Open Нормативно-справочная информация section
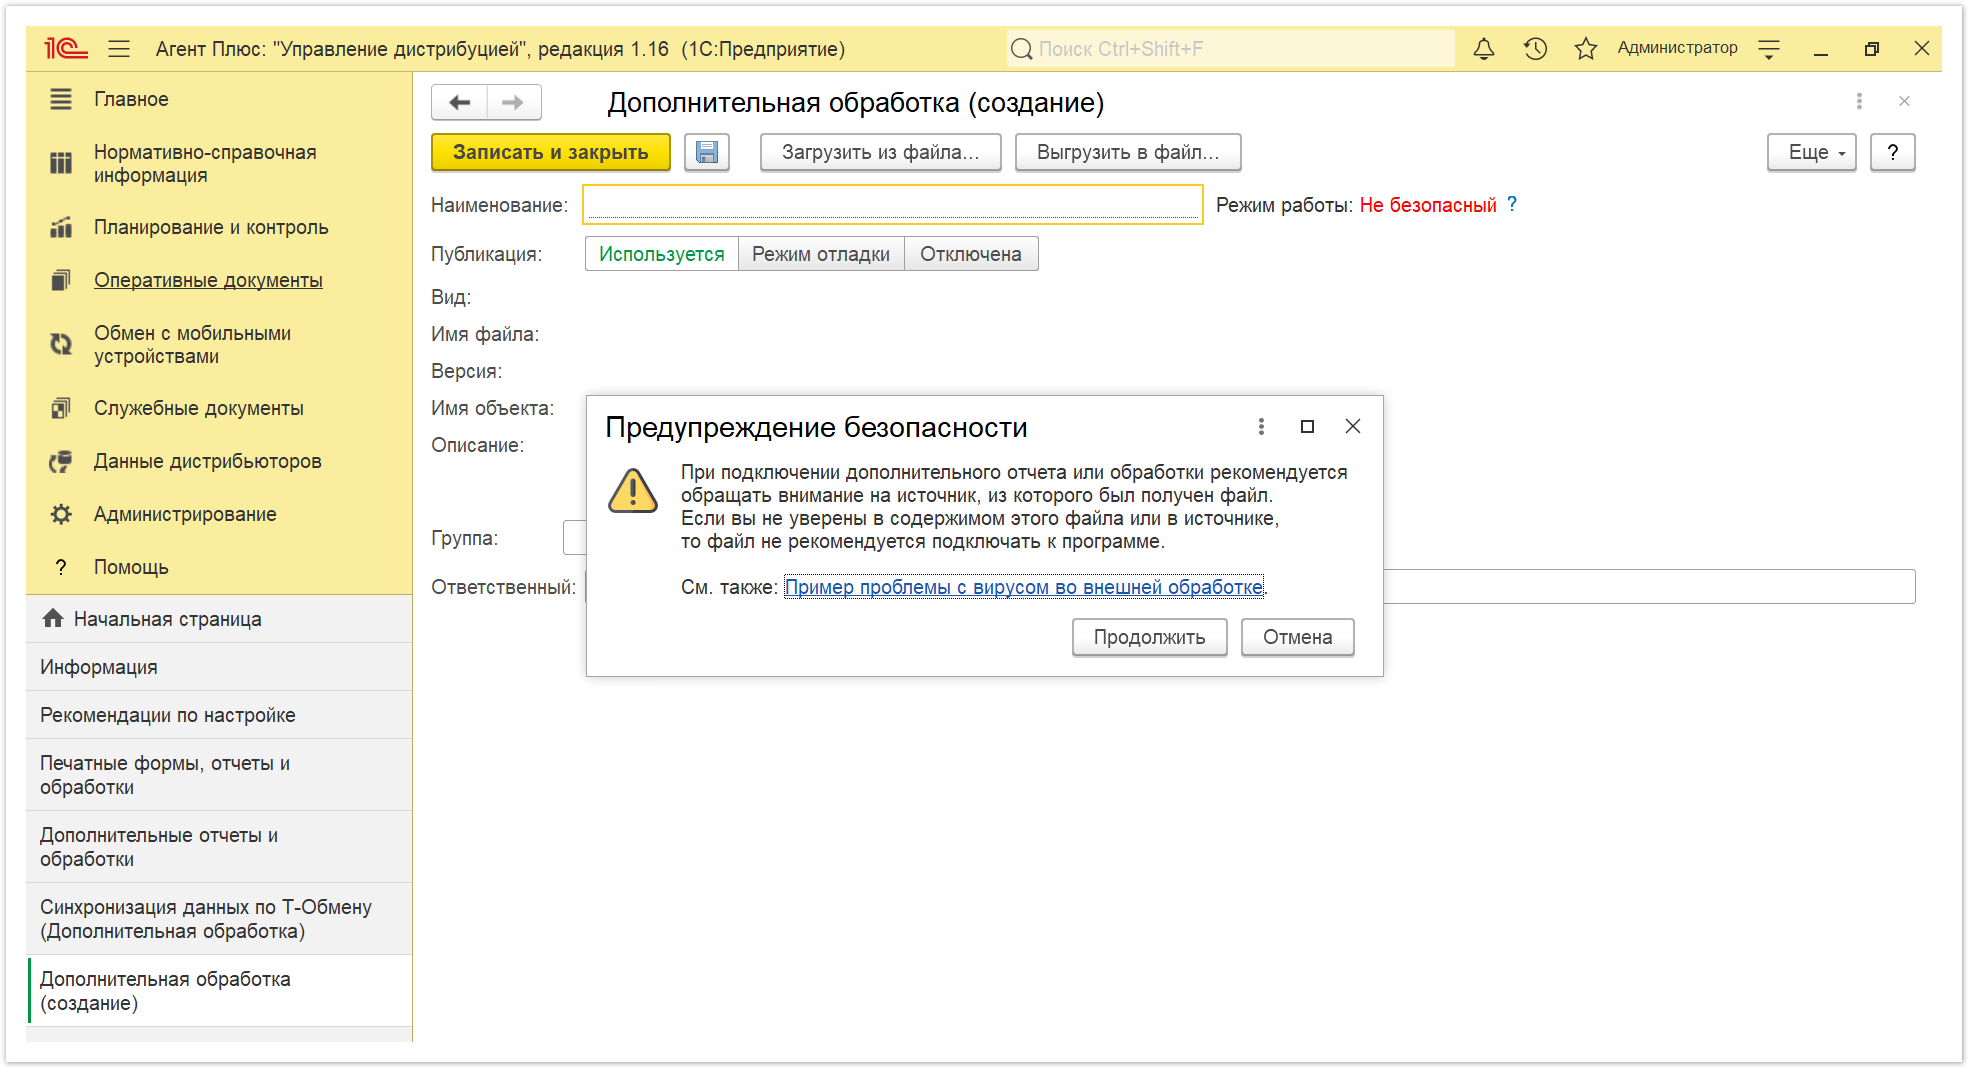Viewport: 1968px width, 1068px height. pyautogui.click(x=205, y=163)
